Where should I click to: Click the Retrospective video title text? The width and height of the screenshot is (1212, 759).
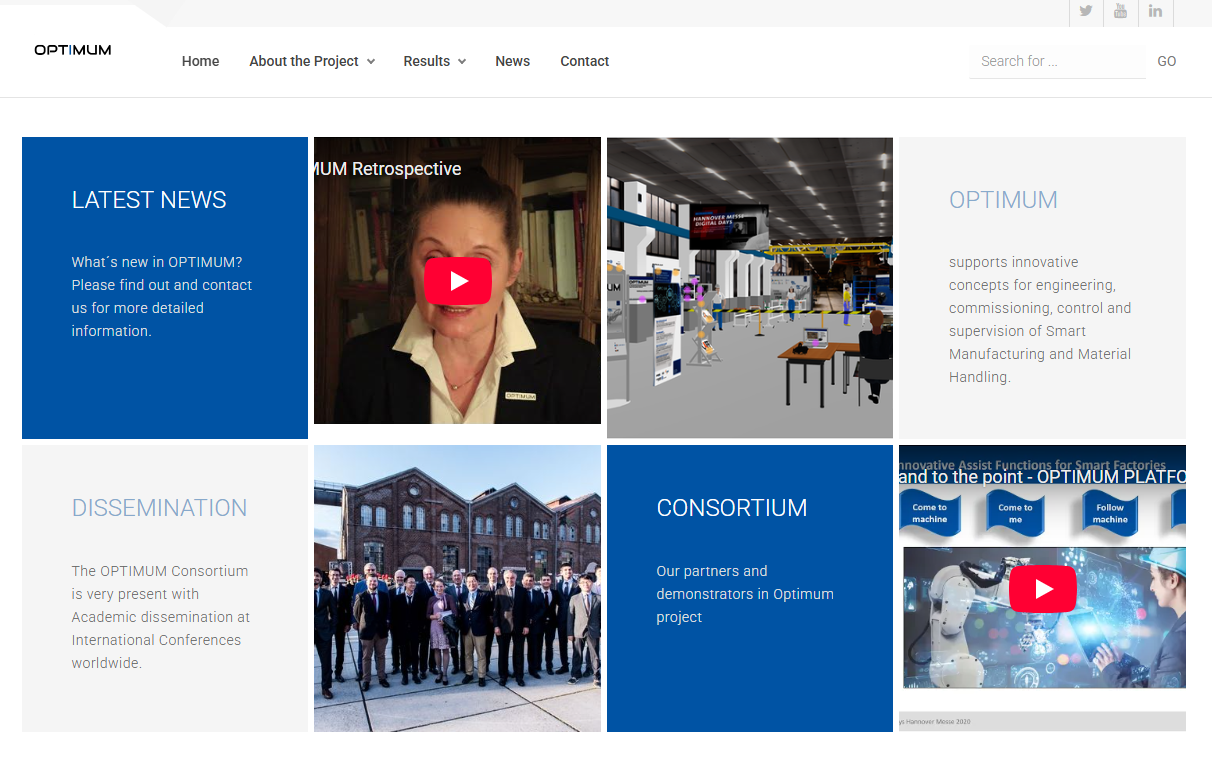point(388,169)
